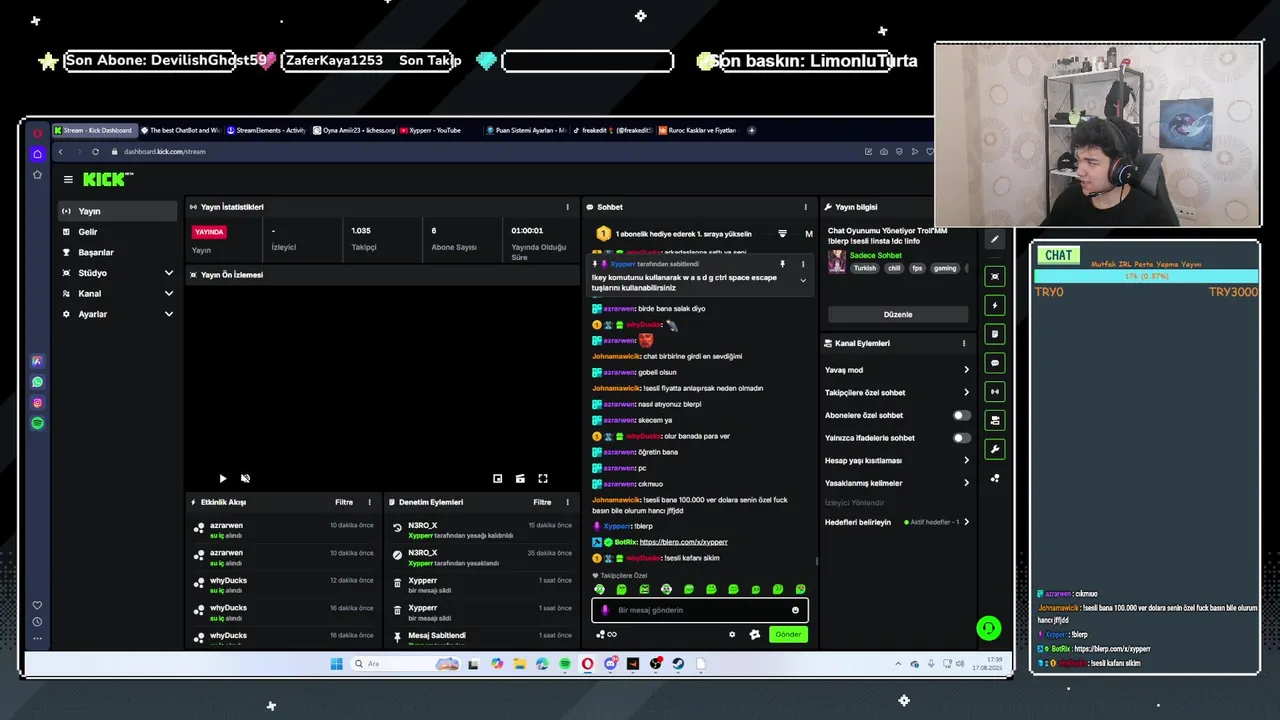Open Windows Start menu
The height and width of the screenshot is (720, 1280).
pyautogui.click(x=336, y=664)
